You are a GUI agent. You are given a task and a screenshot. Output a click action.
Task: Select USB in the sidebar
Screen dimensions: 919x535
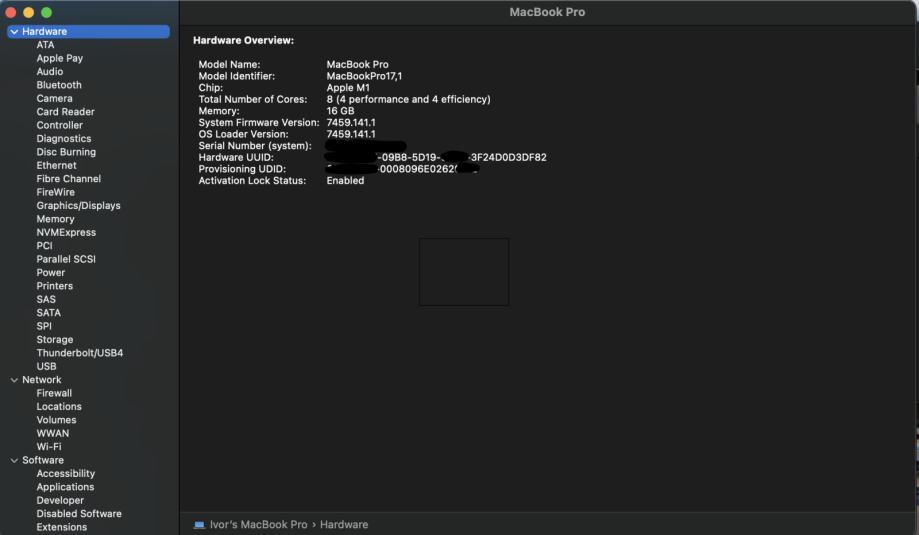pyautogui.click(x=46, y=367)
